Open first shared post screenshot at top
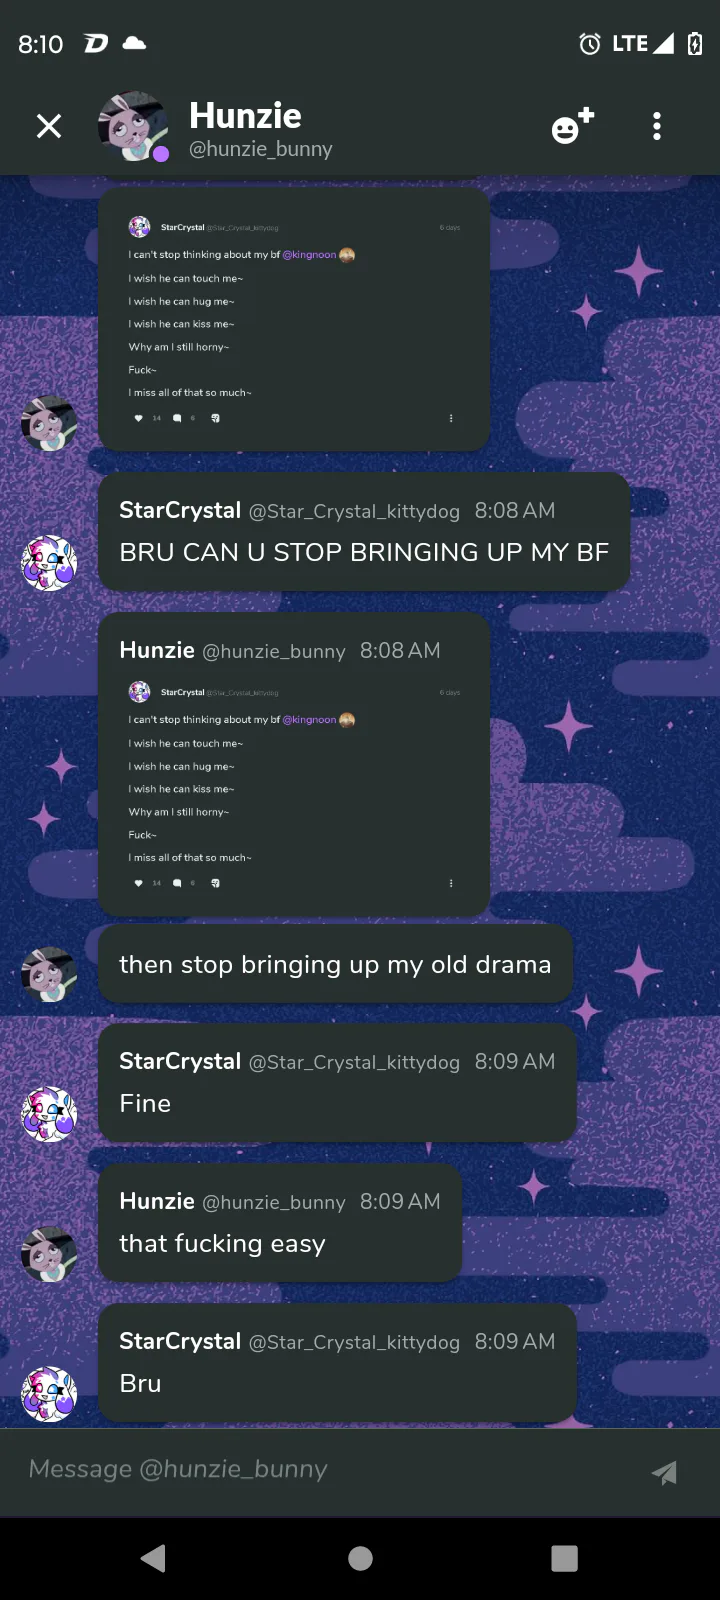Screen dimensions: 720x1600 pos(294,319)
